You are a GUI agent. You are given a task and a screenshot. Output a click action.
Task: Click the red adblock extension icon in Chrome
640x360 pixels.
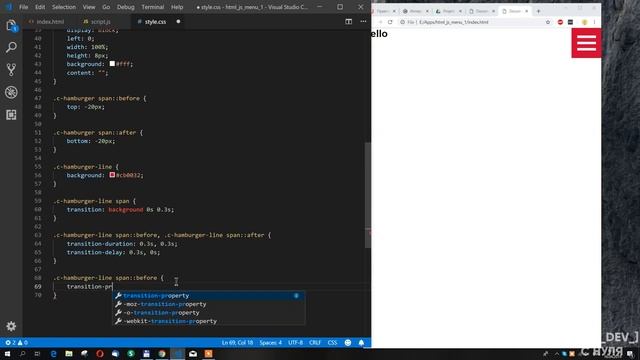point(560,22)
